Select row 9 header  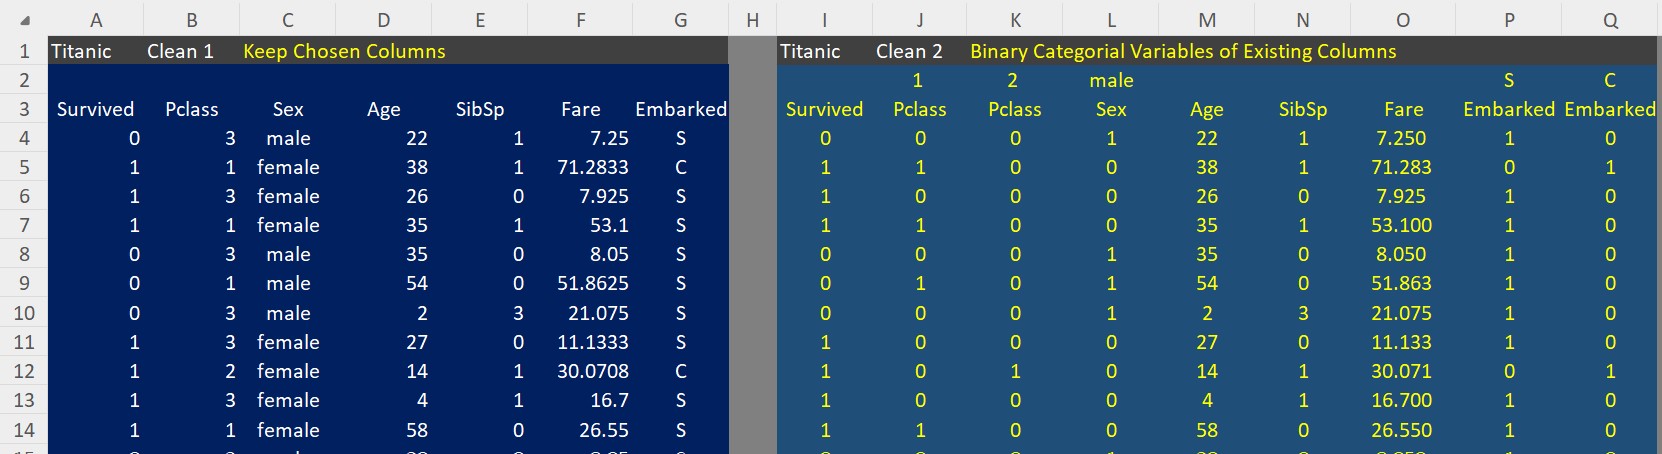[x=24, y=283]
